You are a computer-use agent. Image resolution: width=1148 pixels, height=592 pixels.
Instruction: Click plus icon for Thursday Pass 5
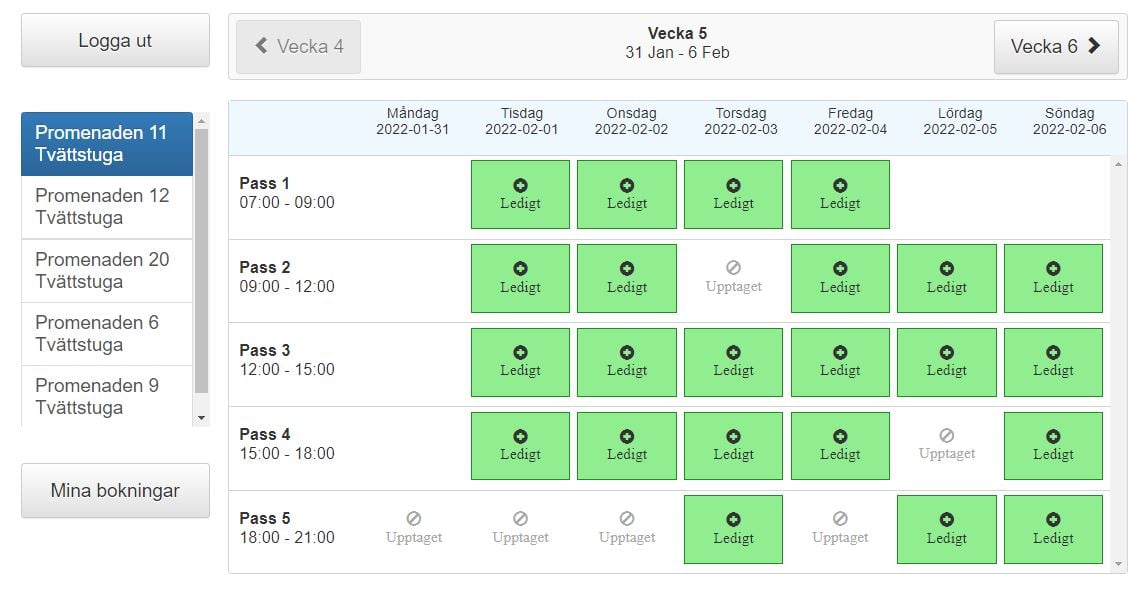[x=733, y=519]
